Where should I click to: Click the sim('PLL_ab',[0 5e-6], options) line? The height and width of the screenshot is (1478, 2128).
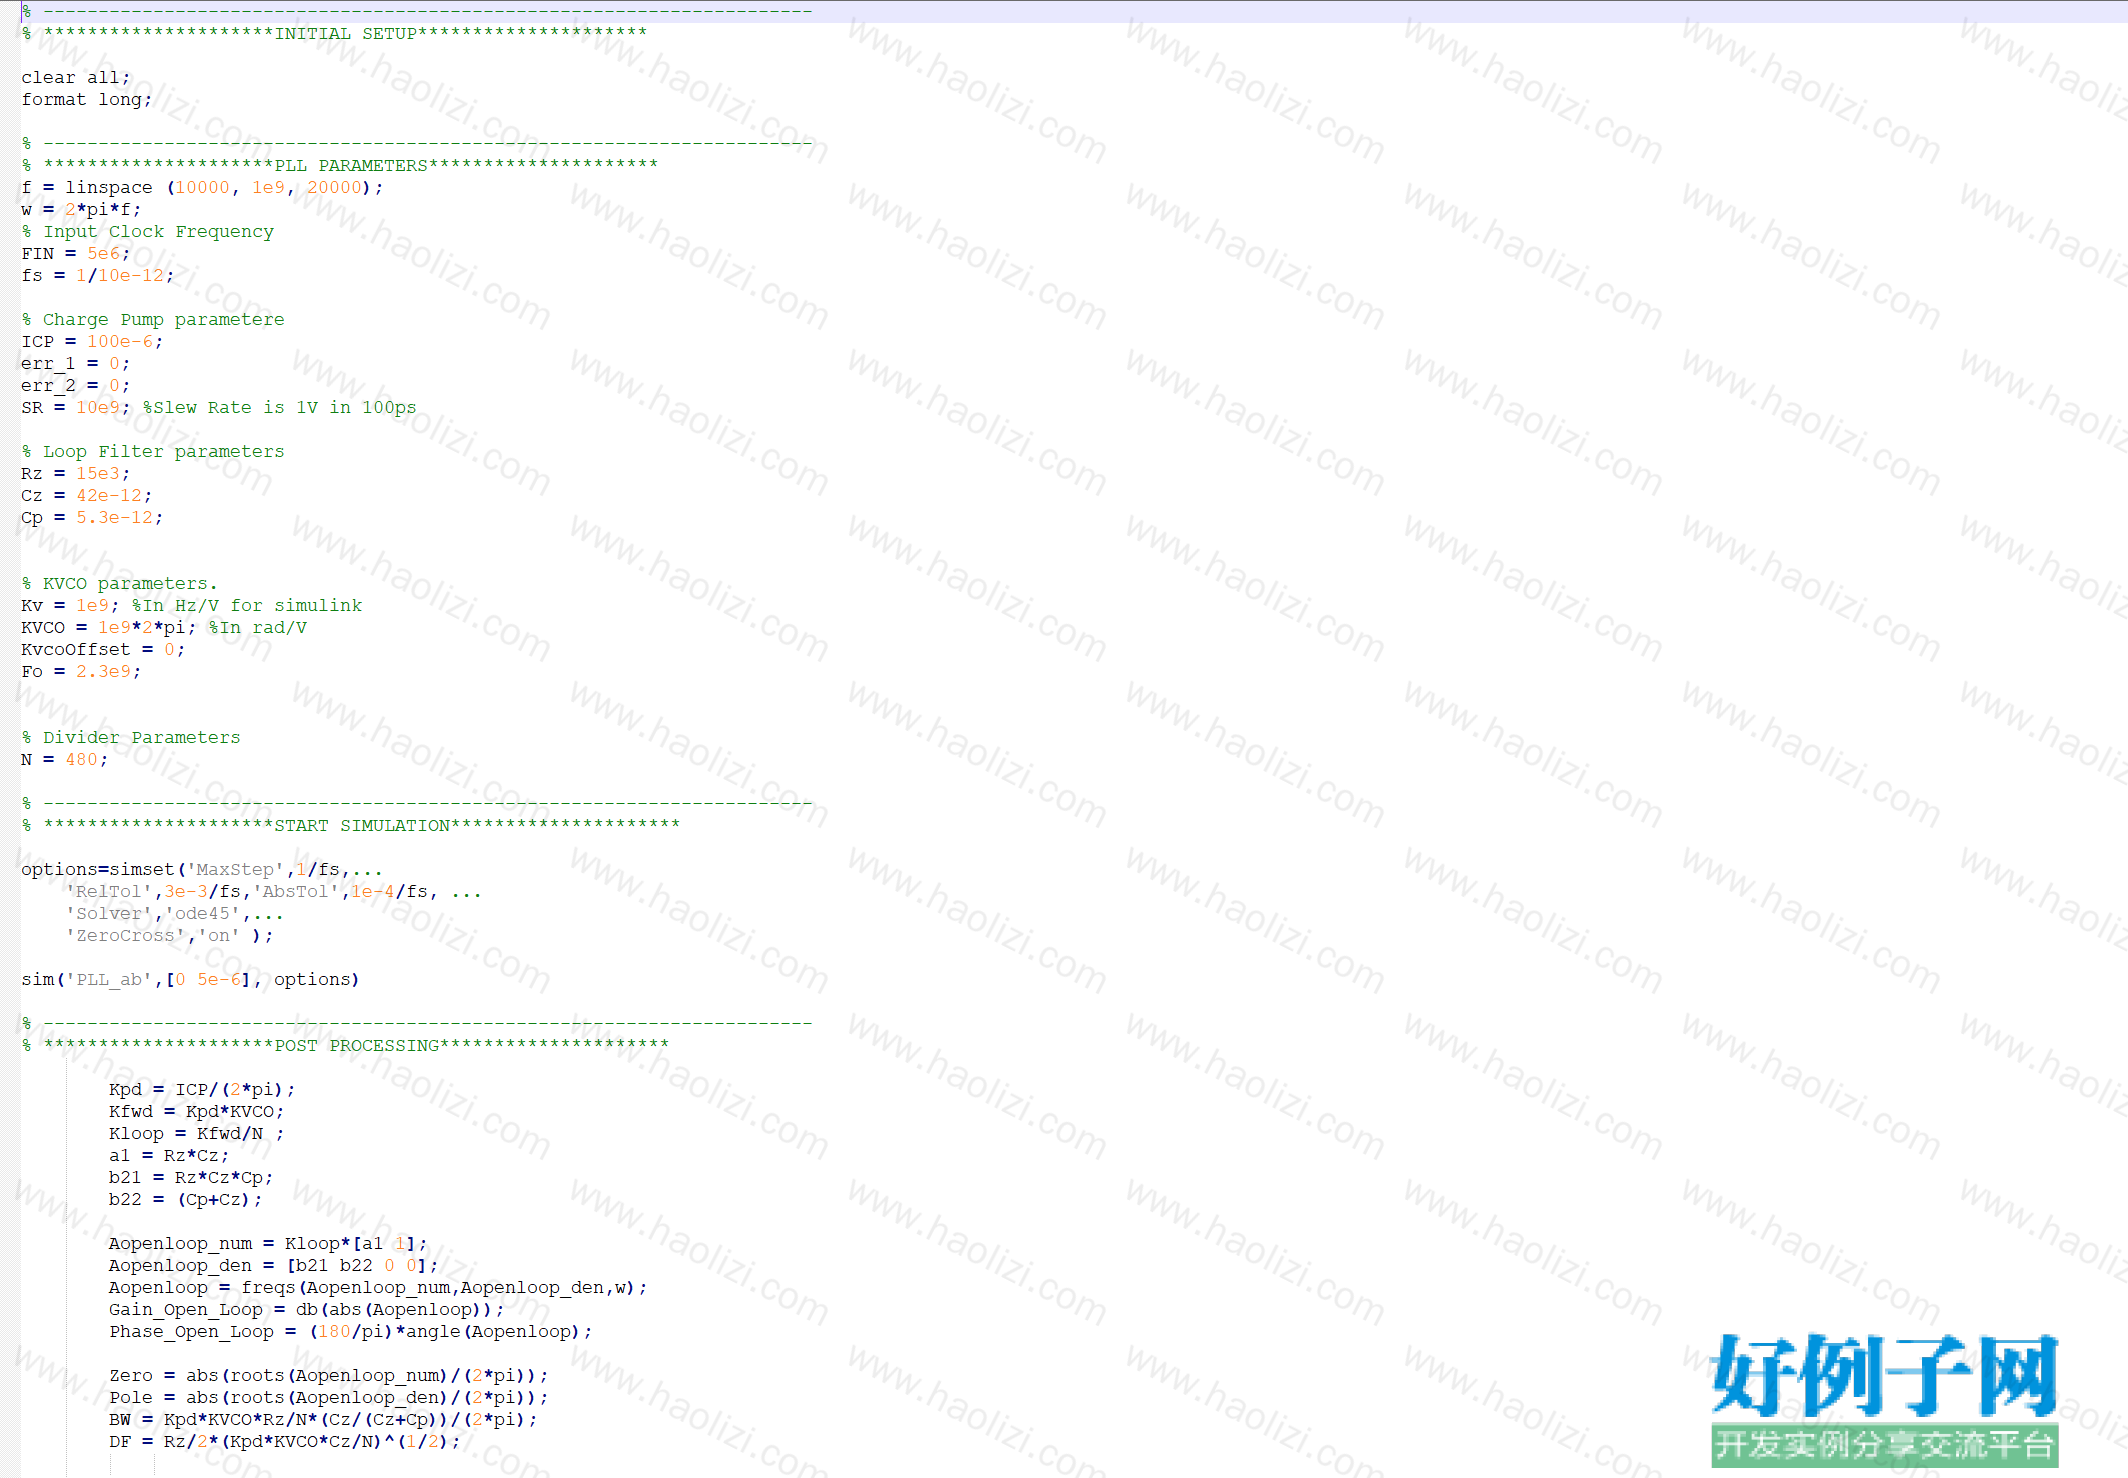(190, 979)
